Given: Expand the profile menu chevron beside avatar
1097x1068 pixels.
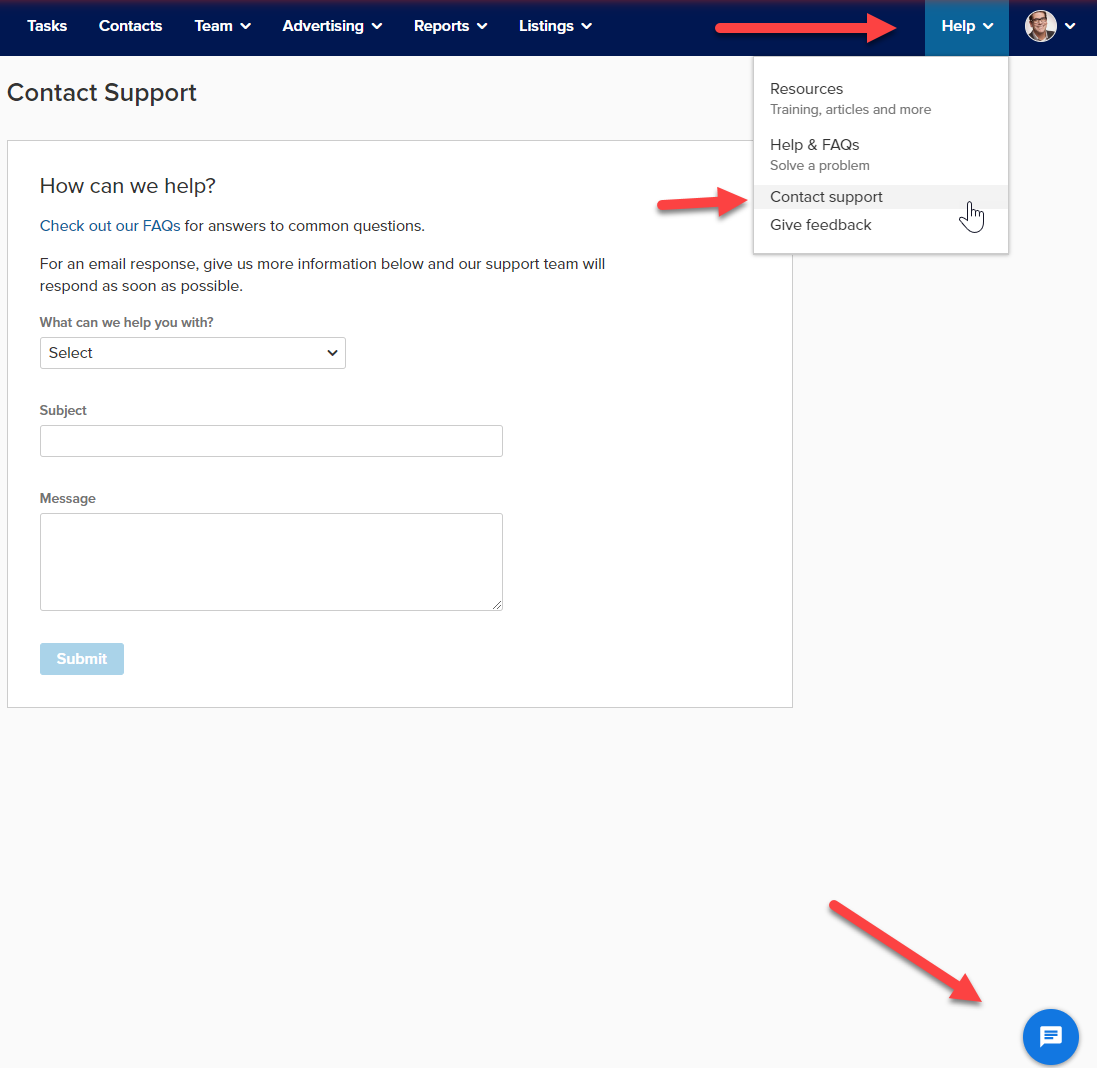Looking at the screenshot, I should [1070, 27].
